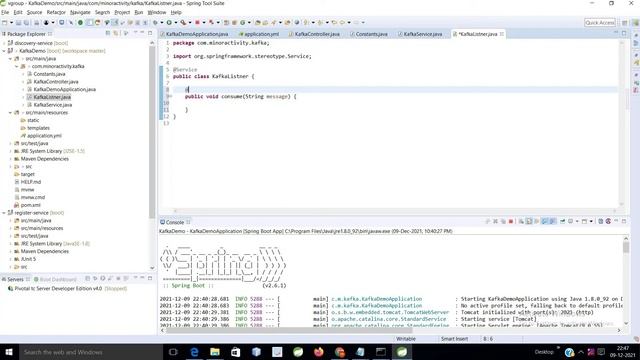Minimize the Package Explorer view
640x360 pixels.
pyautogui.click(x=142, y=33)
